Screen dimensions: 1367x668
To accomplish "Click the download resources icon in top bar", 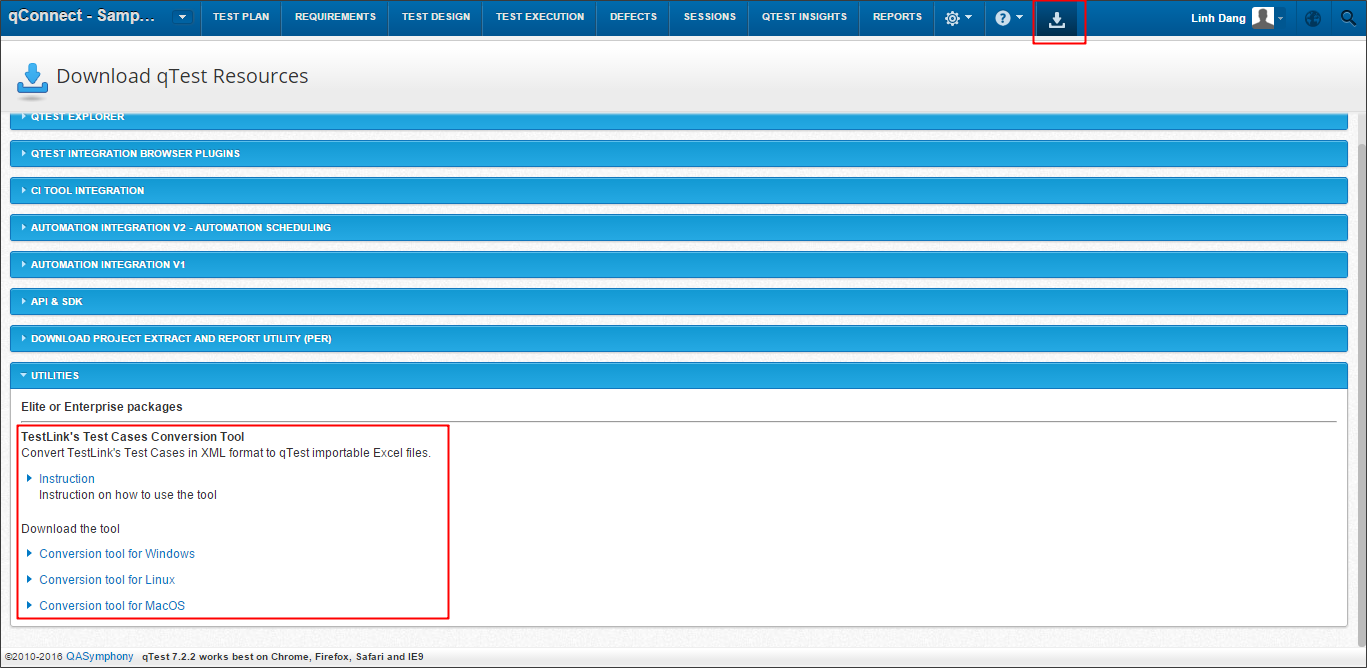I will (x=1057, y=19).
